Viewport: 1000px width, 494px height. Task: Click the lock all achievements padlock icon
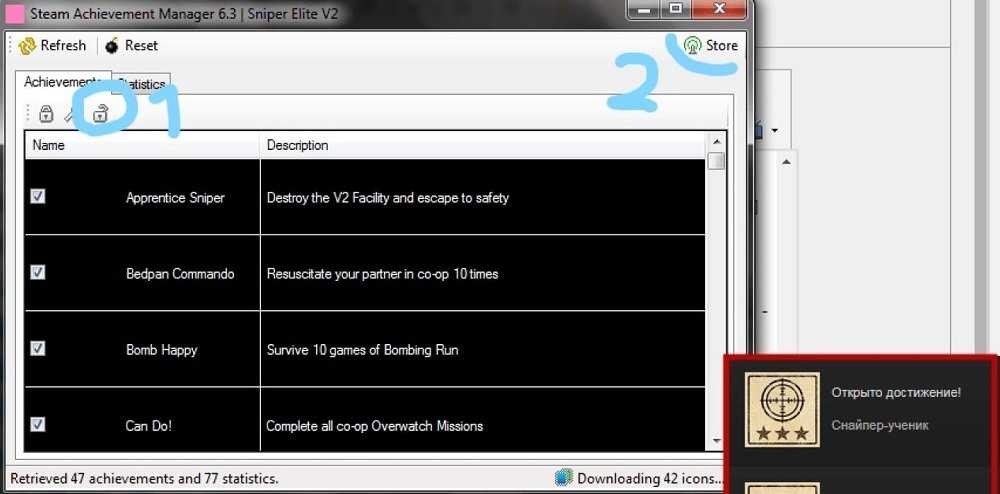46,114
